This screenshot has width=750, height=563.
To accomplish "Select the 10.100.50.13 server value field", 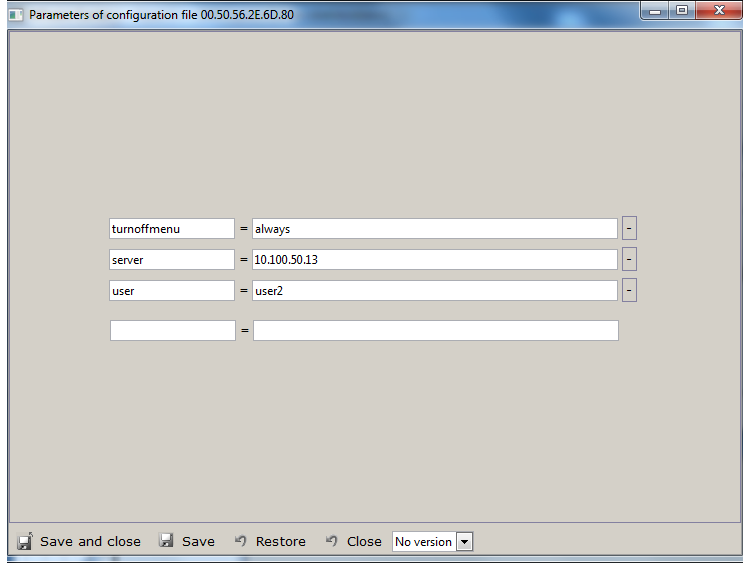I will [x=434, y=260].
